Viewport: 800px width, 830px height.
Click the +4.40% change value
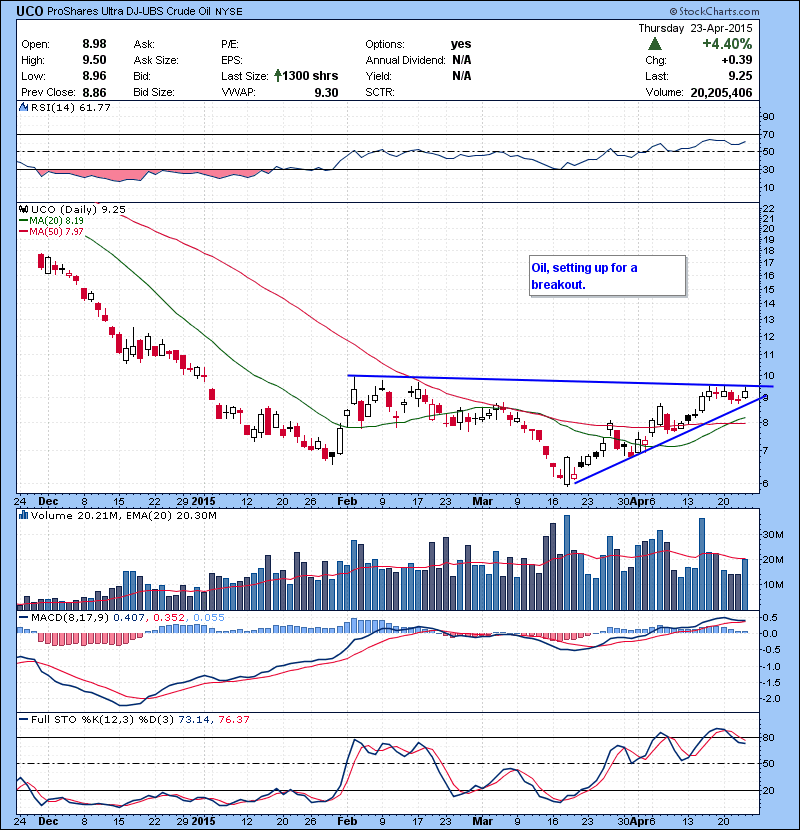coord(727,44)
